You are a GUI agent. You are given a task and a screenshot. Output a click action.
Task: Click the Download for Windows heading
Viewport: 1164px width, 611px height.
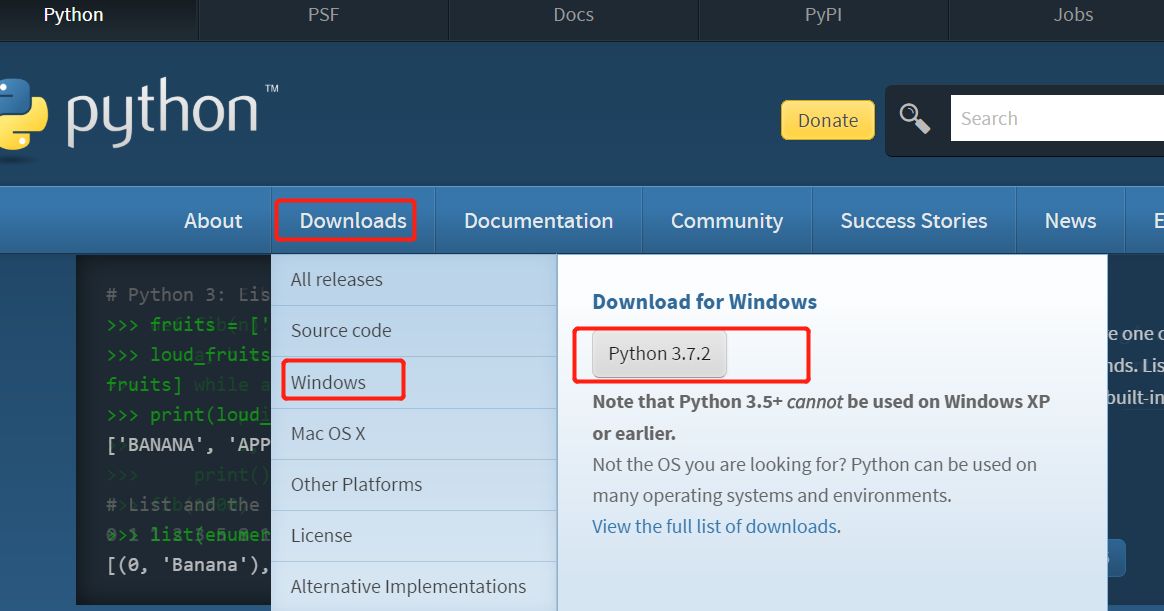click(x=704, y=301)
